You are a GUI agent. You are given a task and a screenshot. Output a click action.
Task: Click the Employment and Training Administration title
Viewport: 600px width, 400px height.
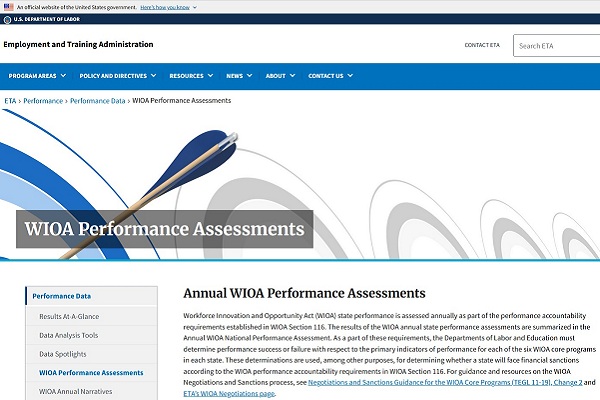pos(79,45)
